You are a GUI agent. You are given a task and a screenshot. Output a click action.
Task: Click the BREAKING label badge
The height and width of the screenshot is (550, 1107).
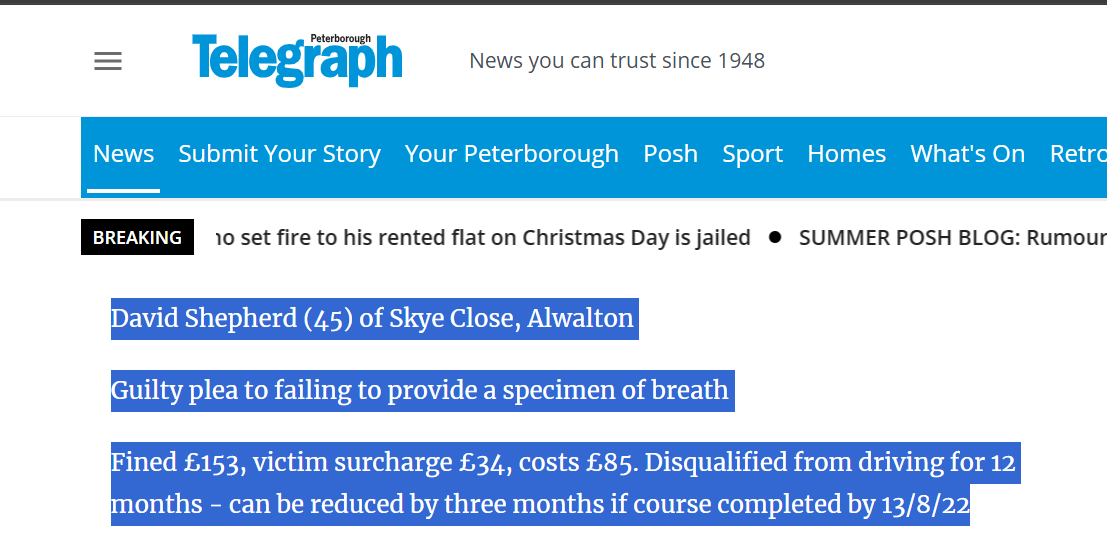click(x=138, y=237)
